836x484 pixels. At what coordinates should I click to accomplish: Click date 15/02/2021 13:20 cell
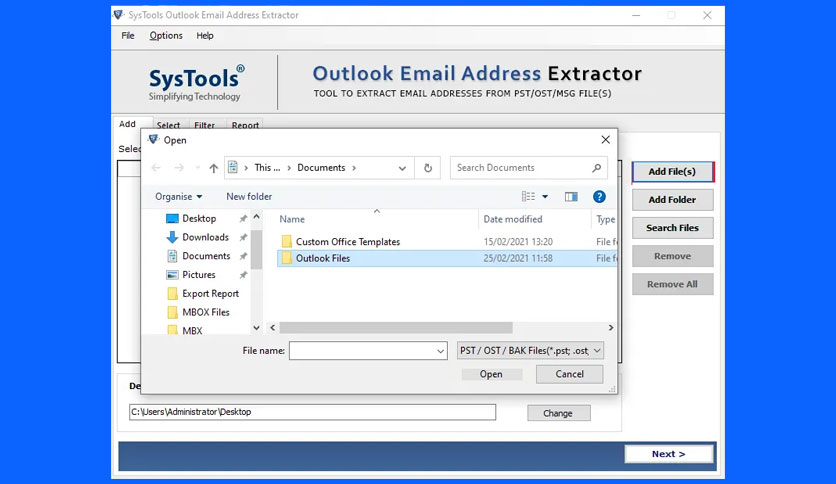click(518, 241)
